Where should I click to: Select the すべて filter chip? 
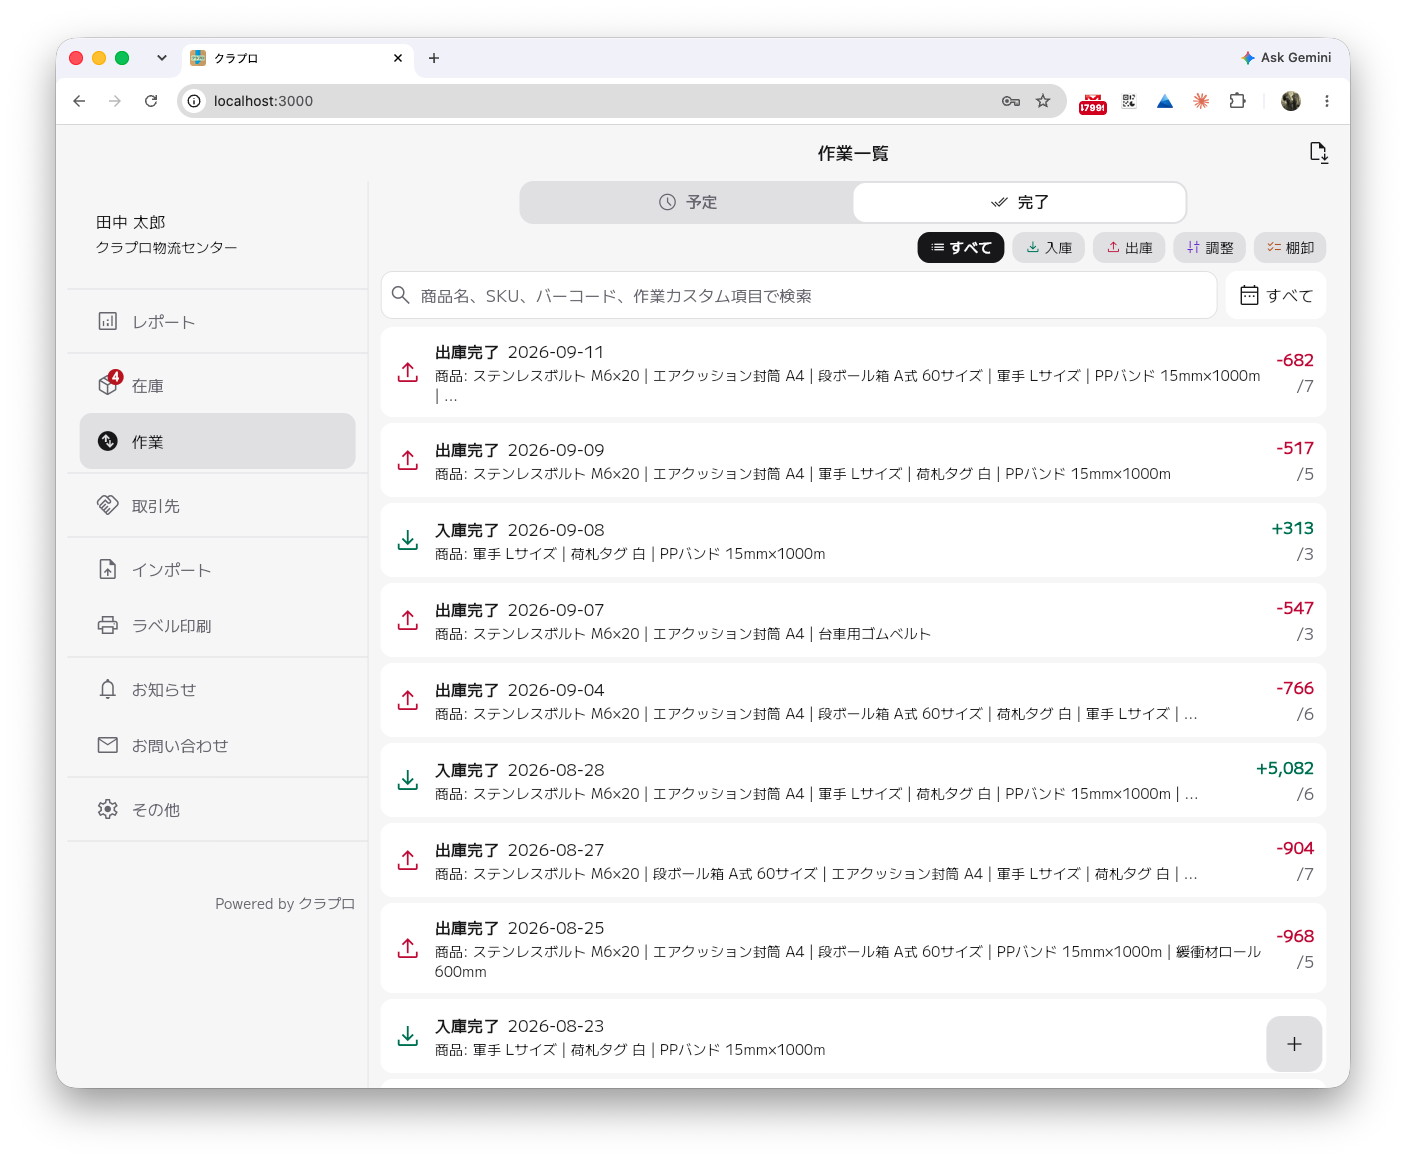pos(961,248)
